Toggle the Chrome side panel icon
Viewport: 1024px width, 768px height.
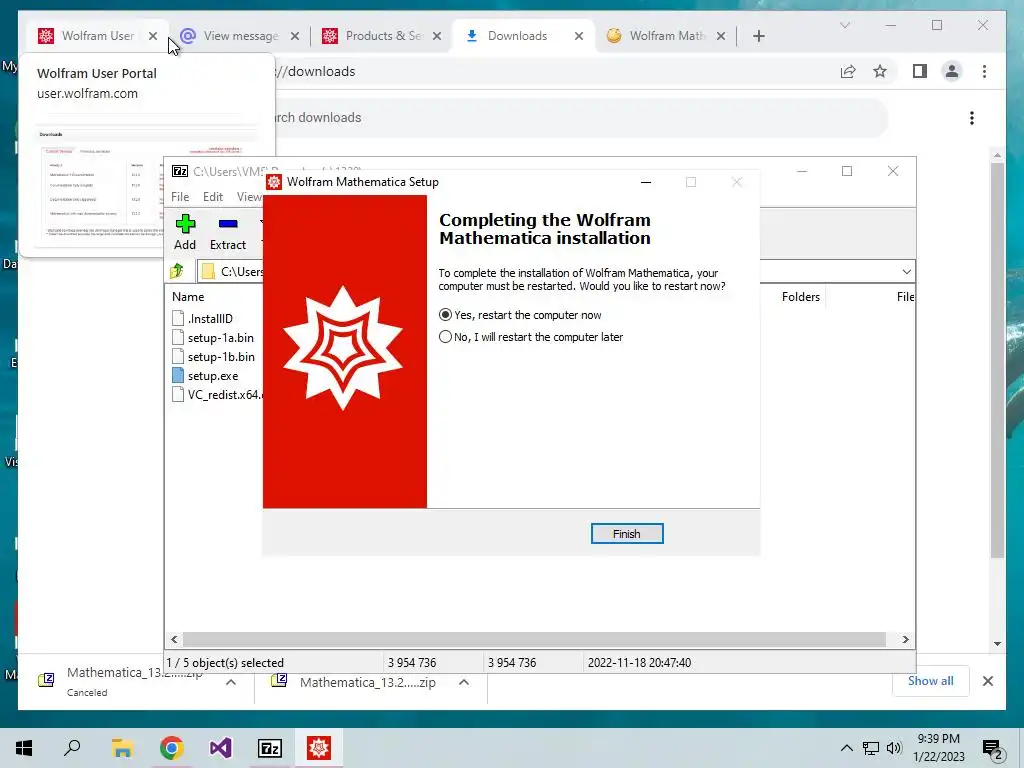click(920, 71)
